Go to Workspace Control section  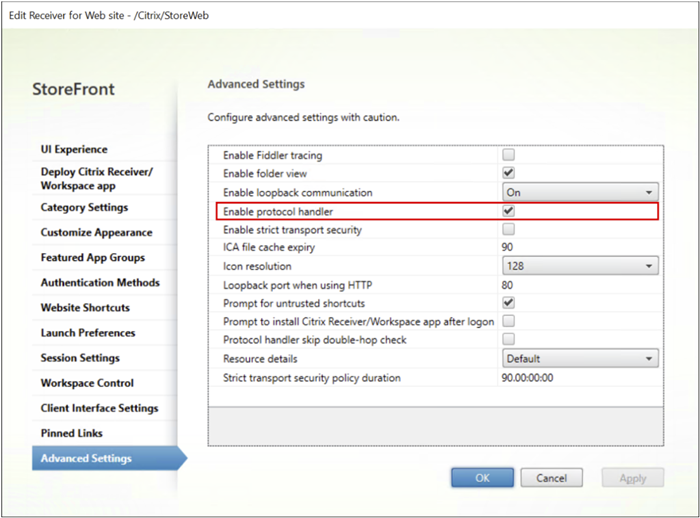tap(87, 383)
